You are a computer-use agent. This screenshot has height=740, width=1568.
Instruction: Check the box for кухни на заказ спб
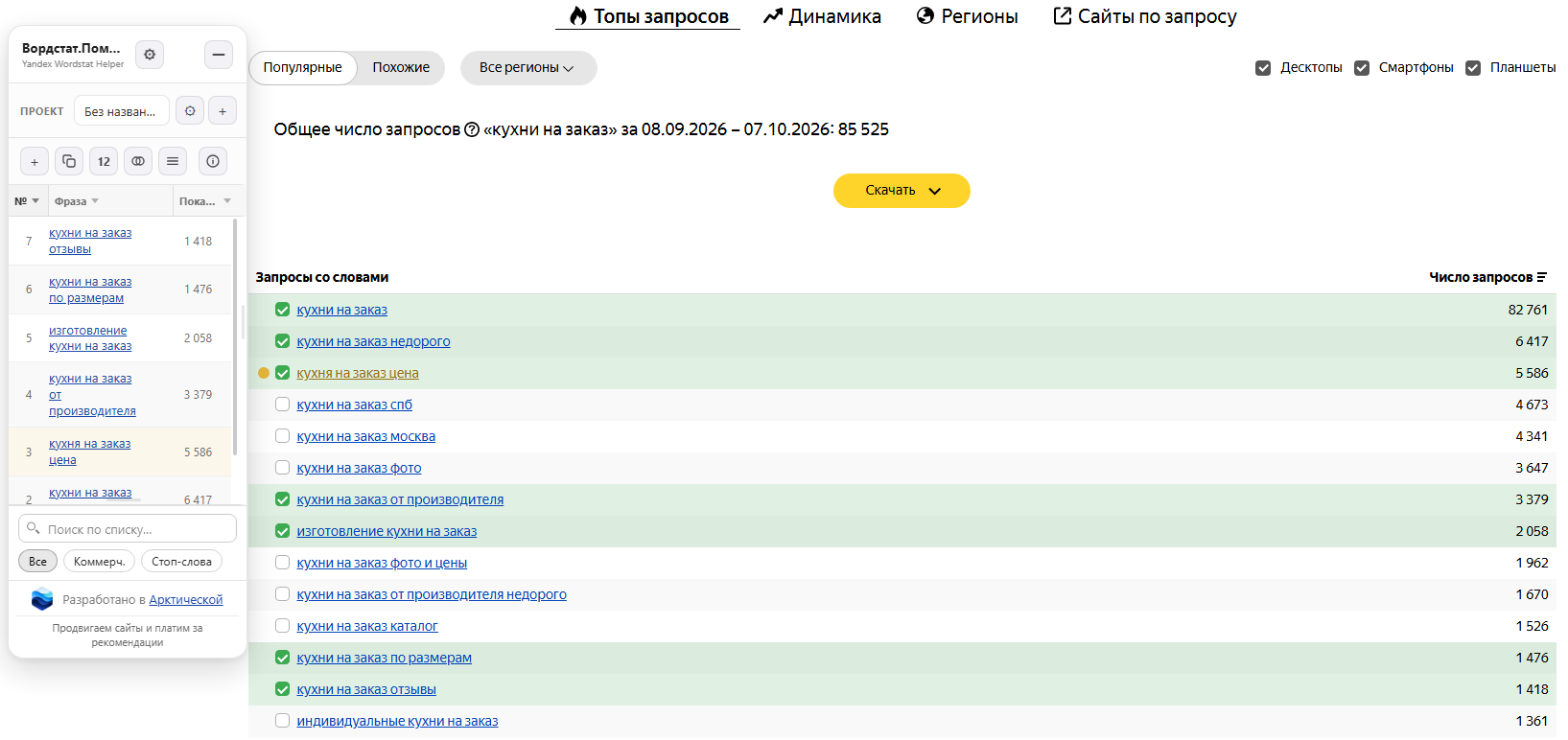[282, 405]
